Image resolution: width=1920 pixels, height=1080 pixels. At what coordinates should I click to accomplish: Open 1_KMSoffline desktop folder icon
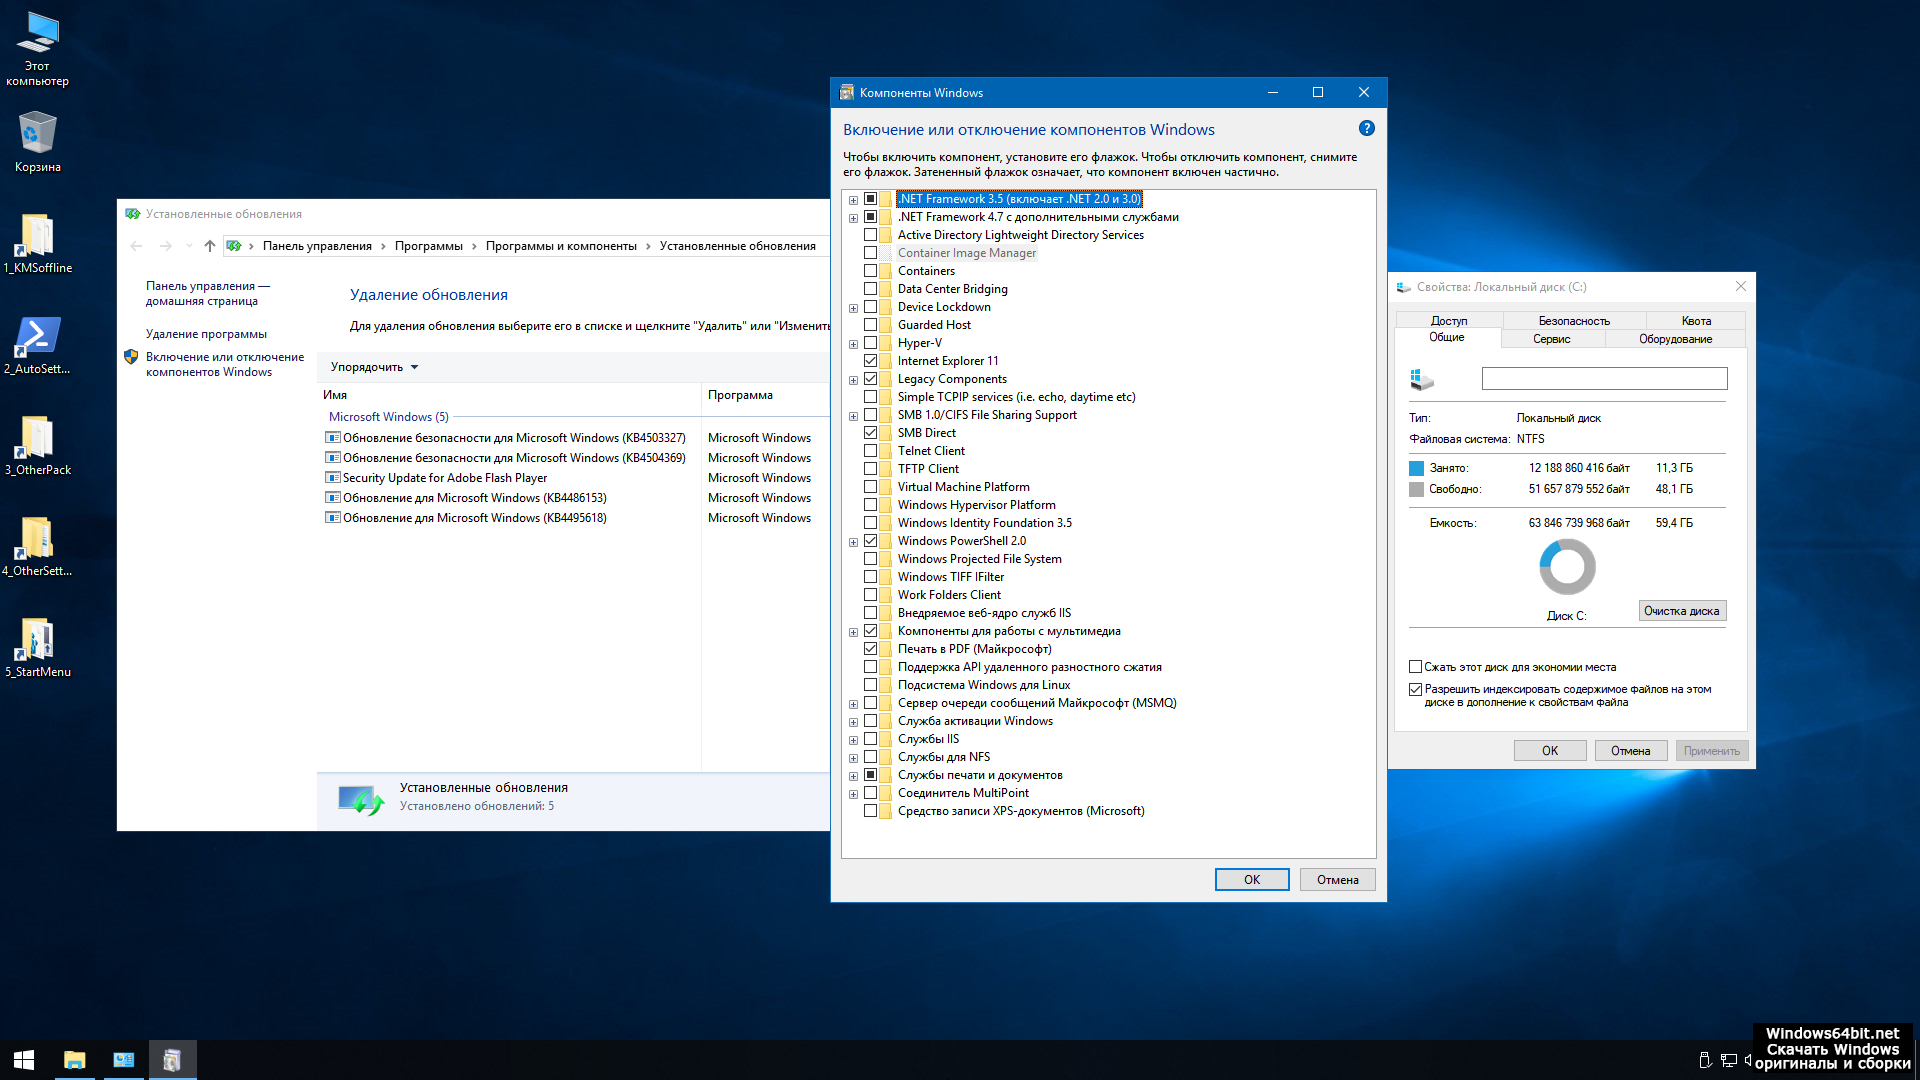[x=37, y=237]
